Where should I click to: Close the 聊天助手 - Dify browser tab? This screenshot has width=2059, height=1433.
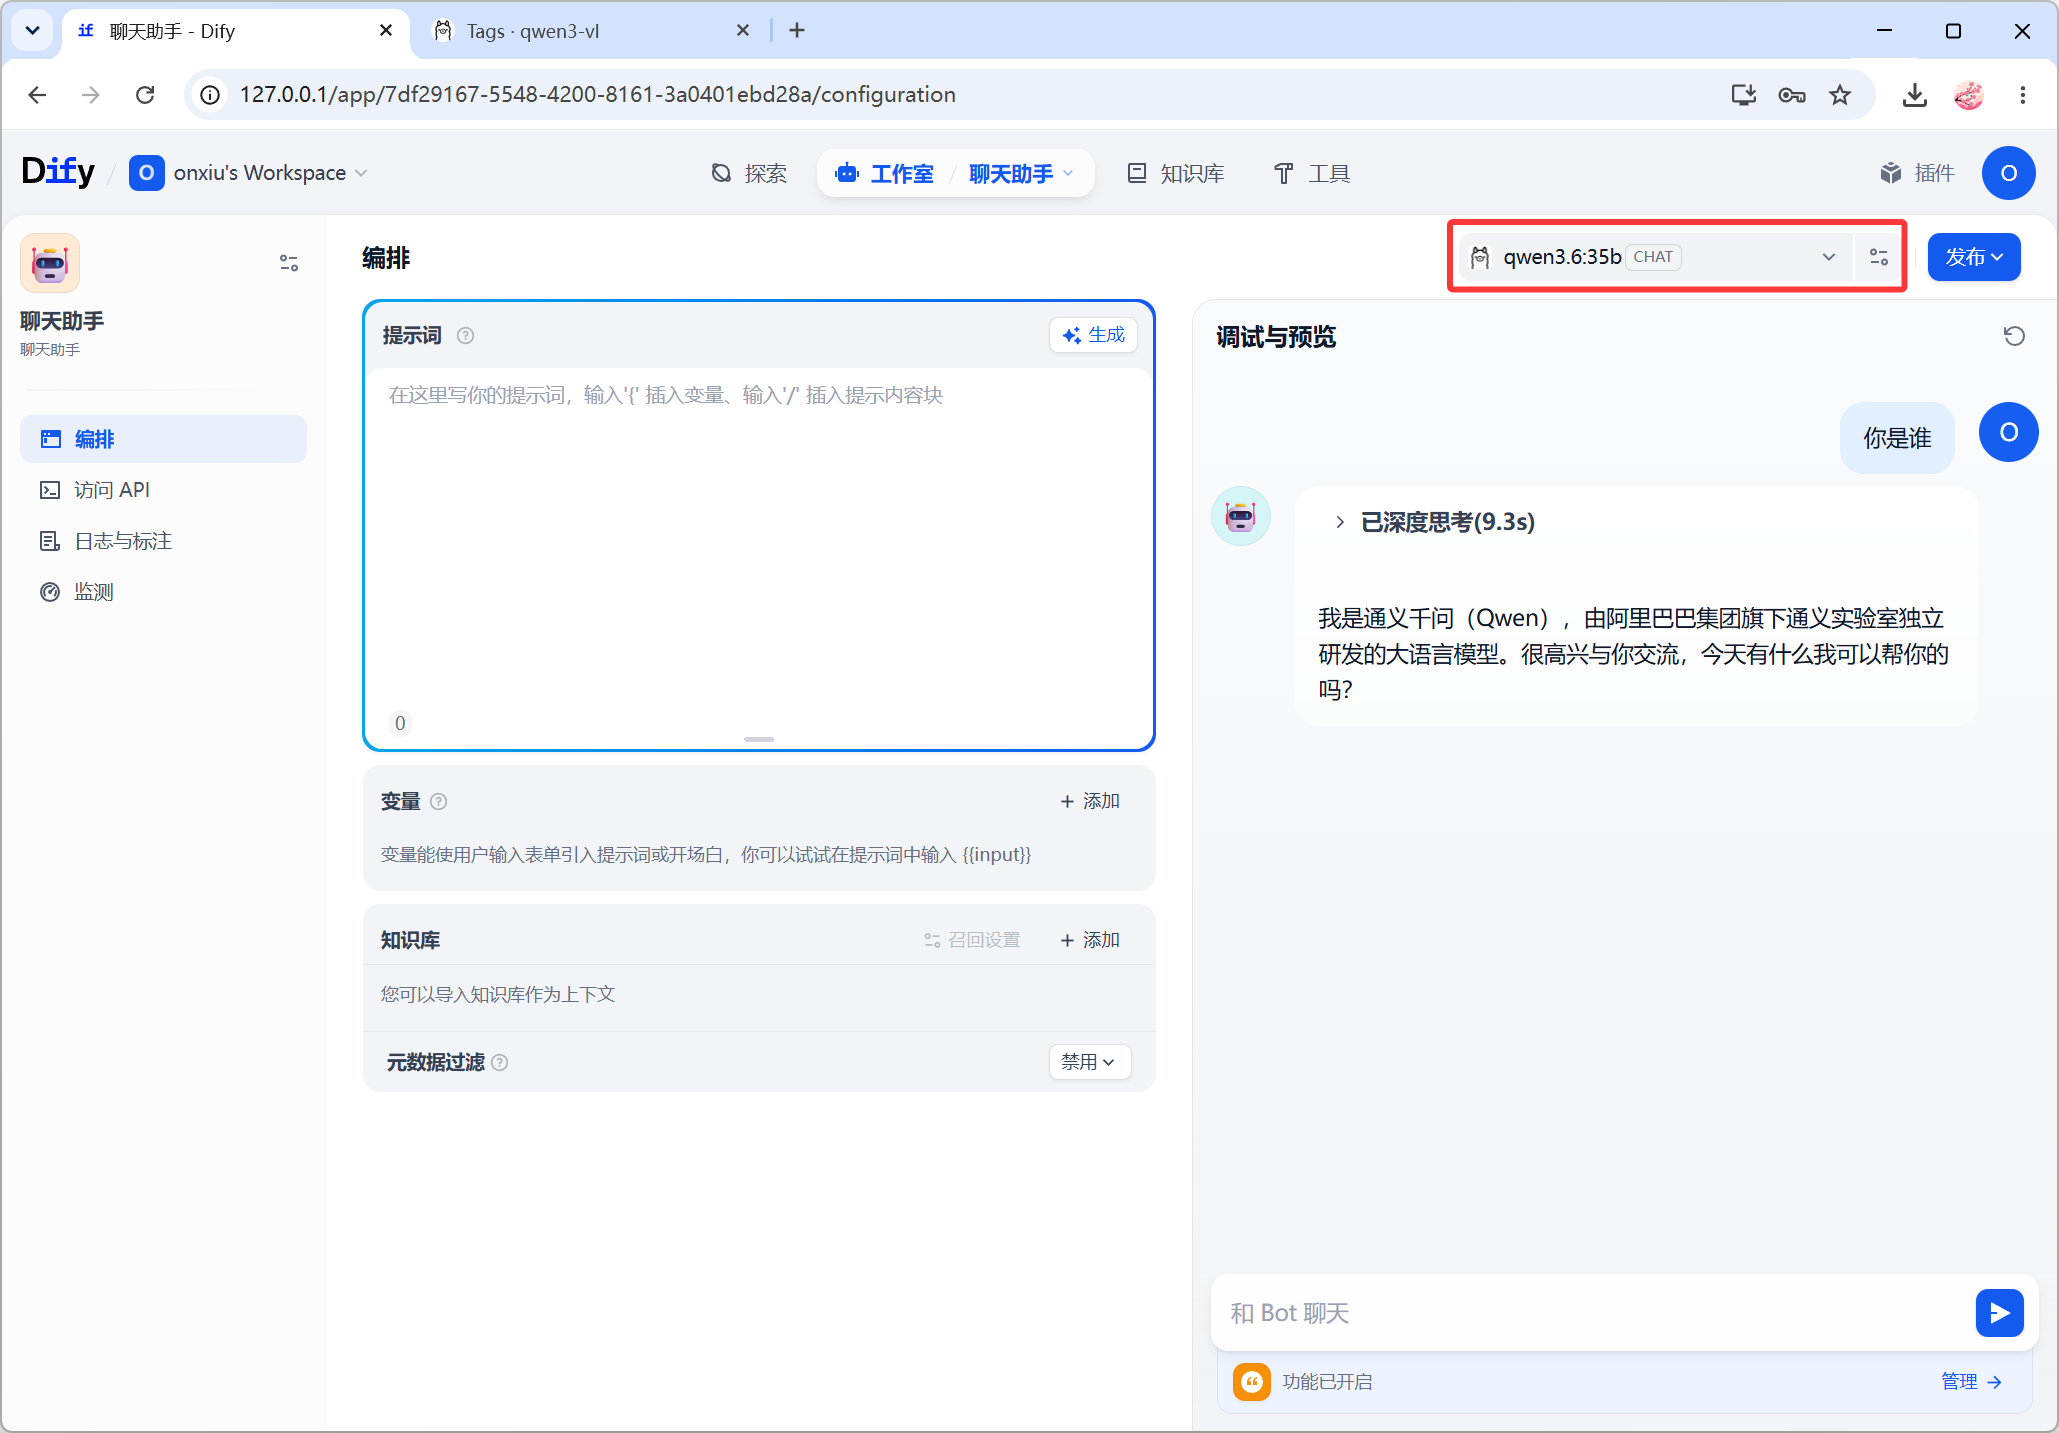click(x=386, y=31)
